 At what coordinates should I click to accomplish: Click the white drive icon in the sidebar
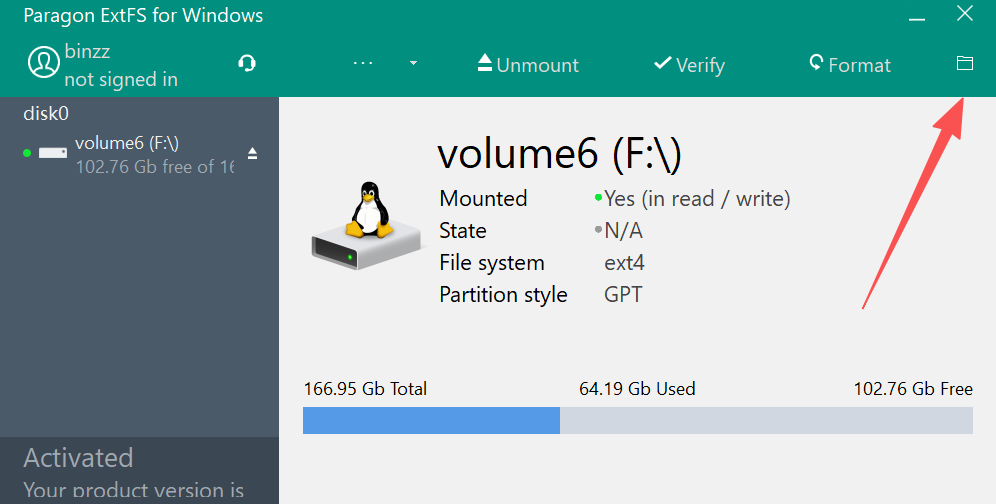[x=53, y=153]
